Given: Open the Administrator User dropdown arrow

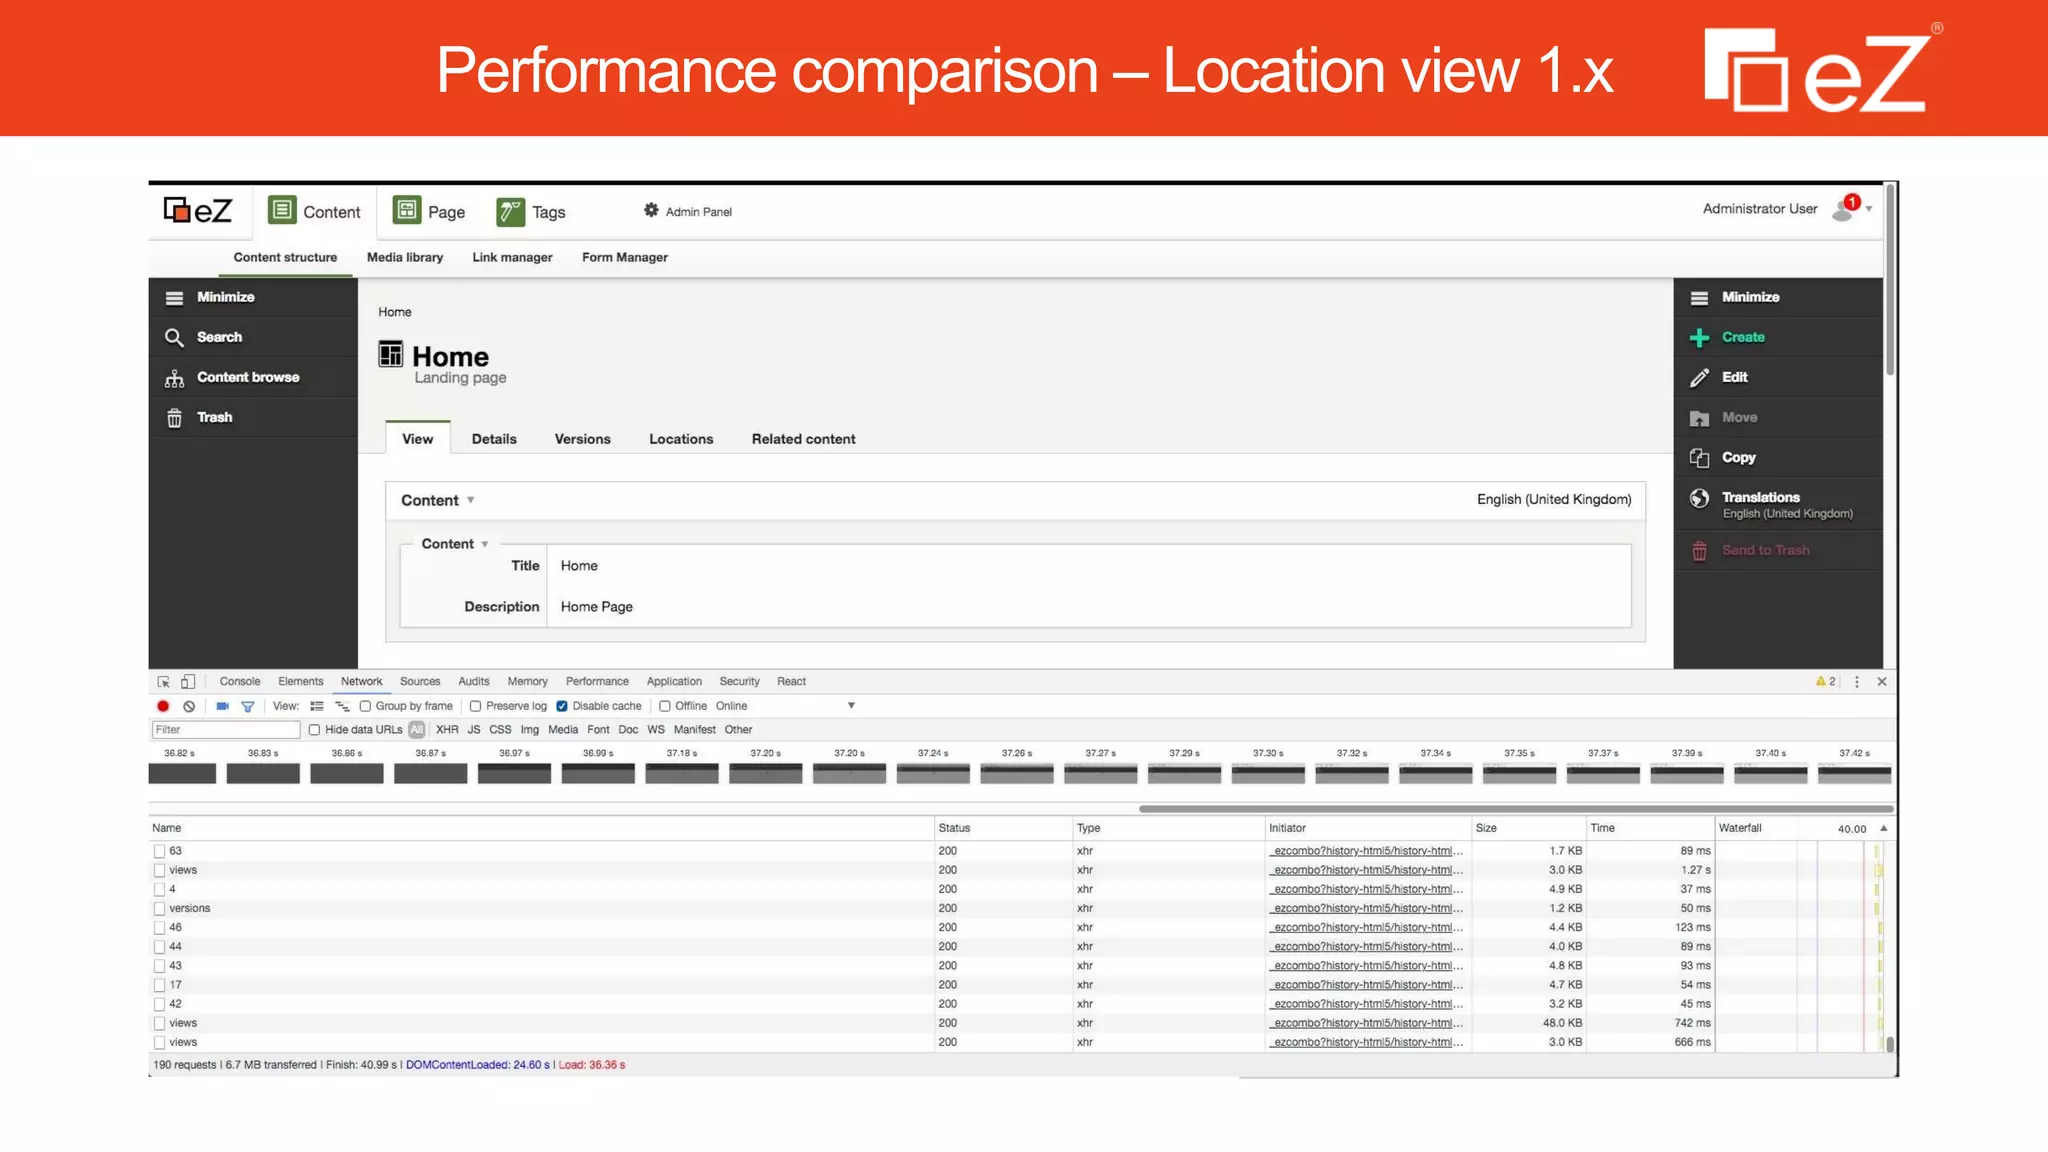Looking at the screenshot, I should (1869, 210).
